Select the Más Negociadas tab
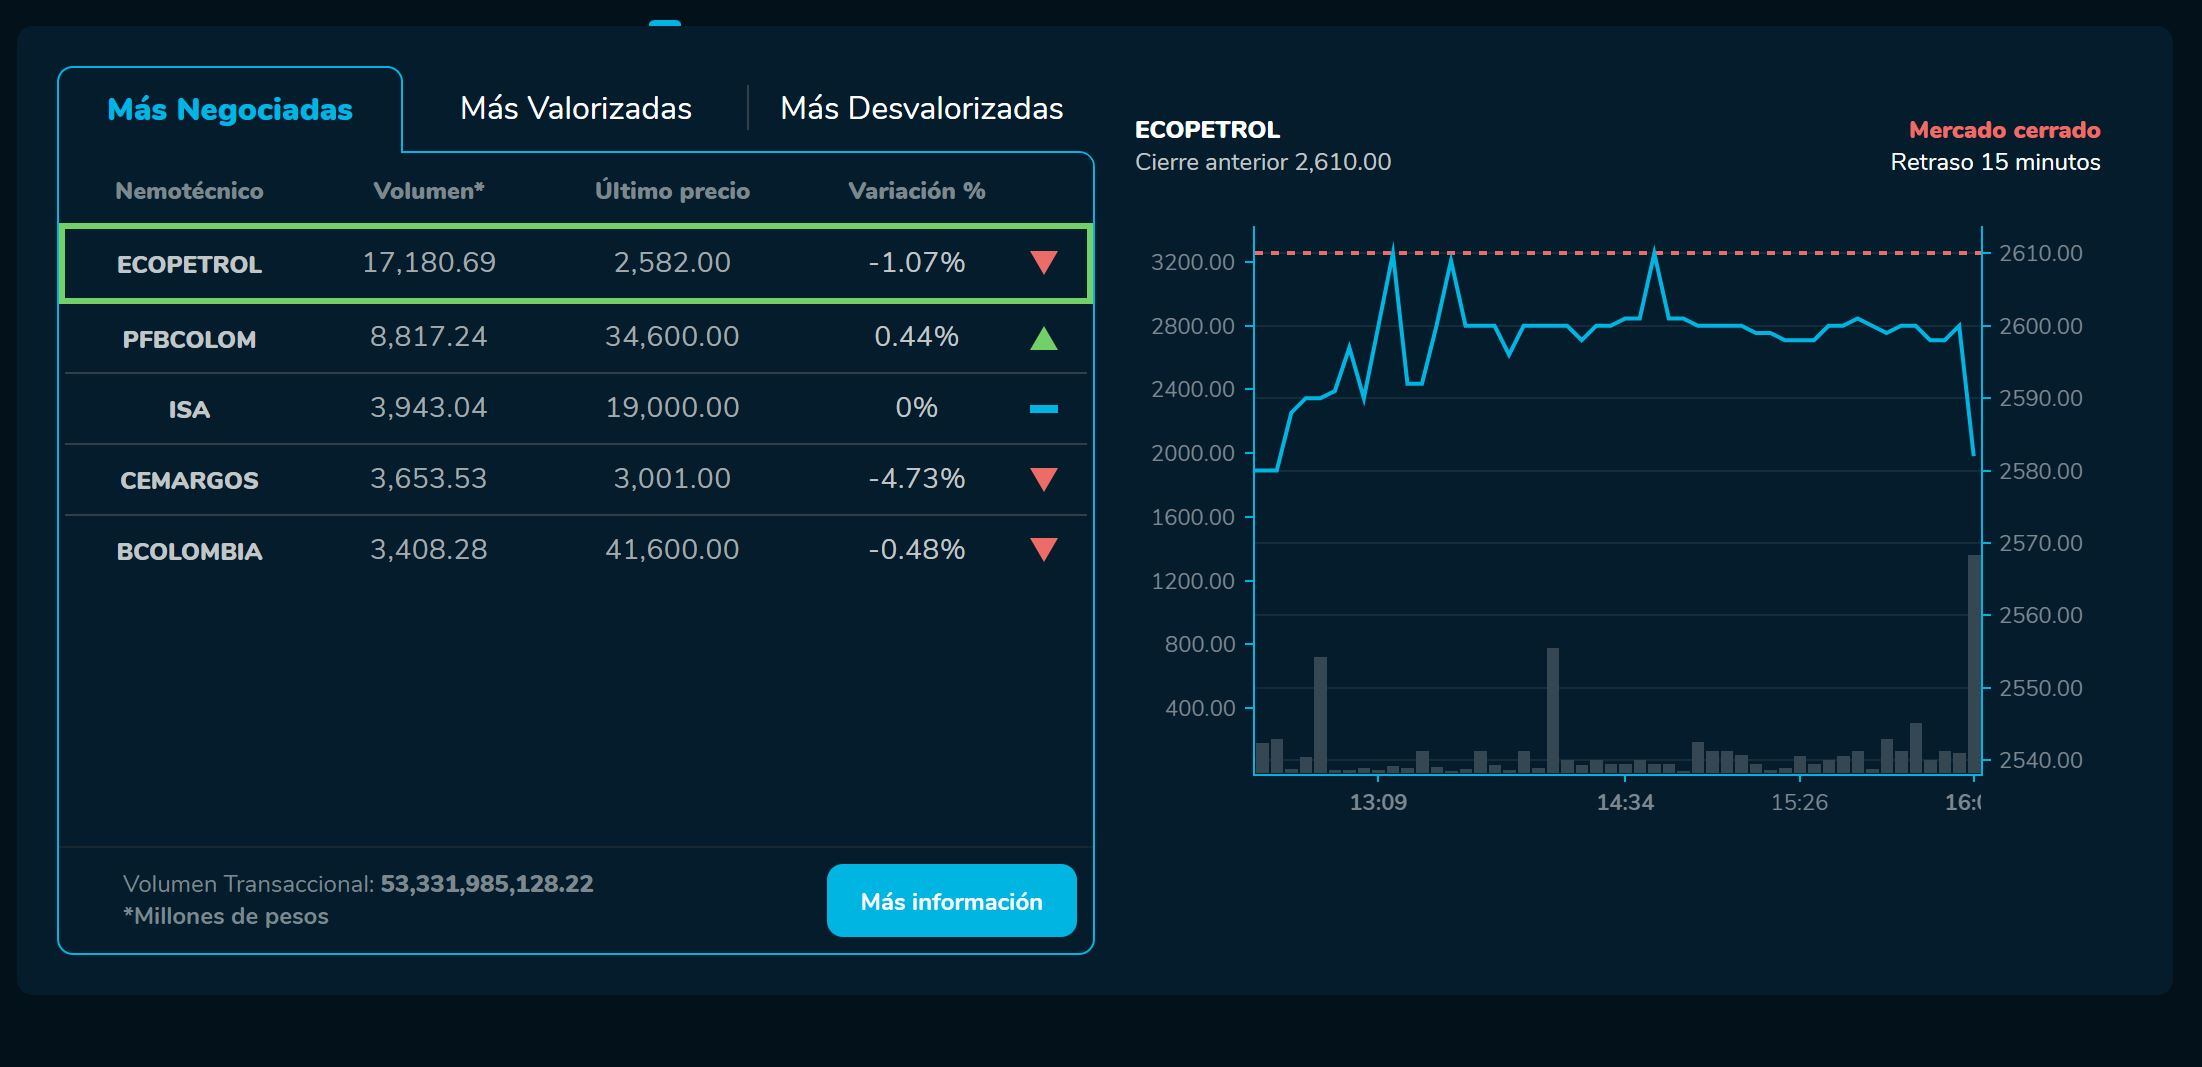Image resolution: width=2202 pixels, height=1067 pixels. click(228, 109)
